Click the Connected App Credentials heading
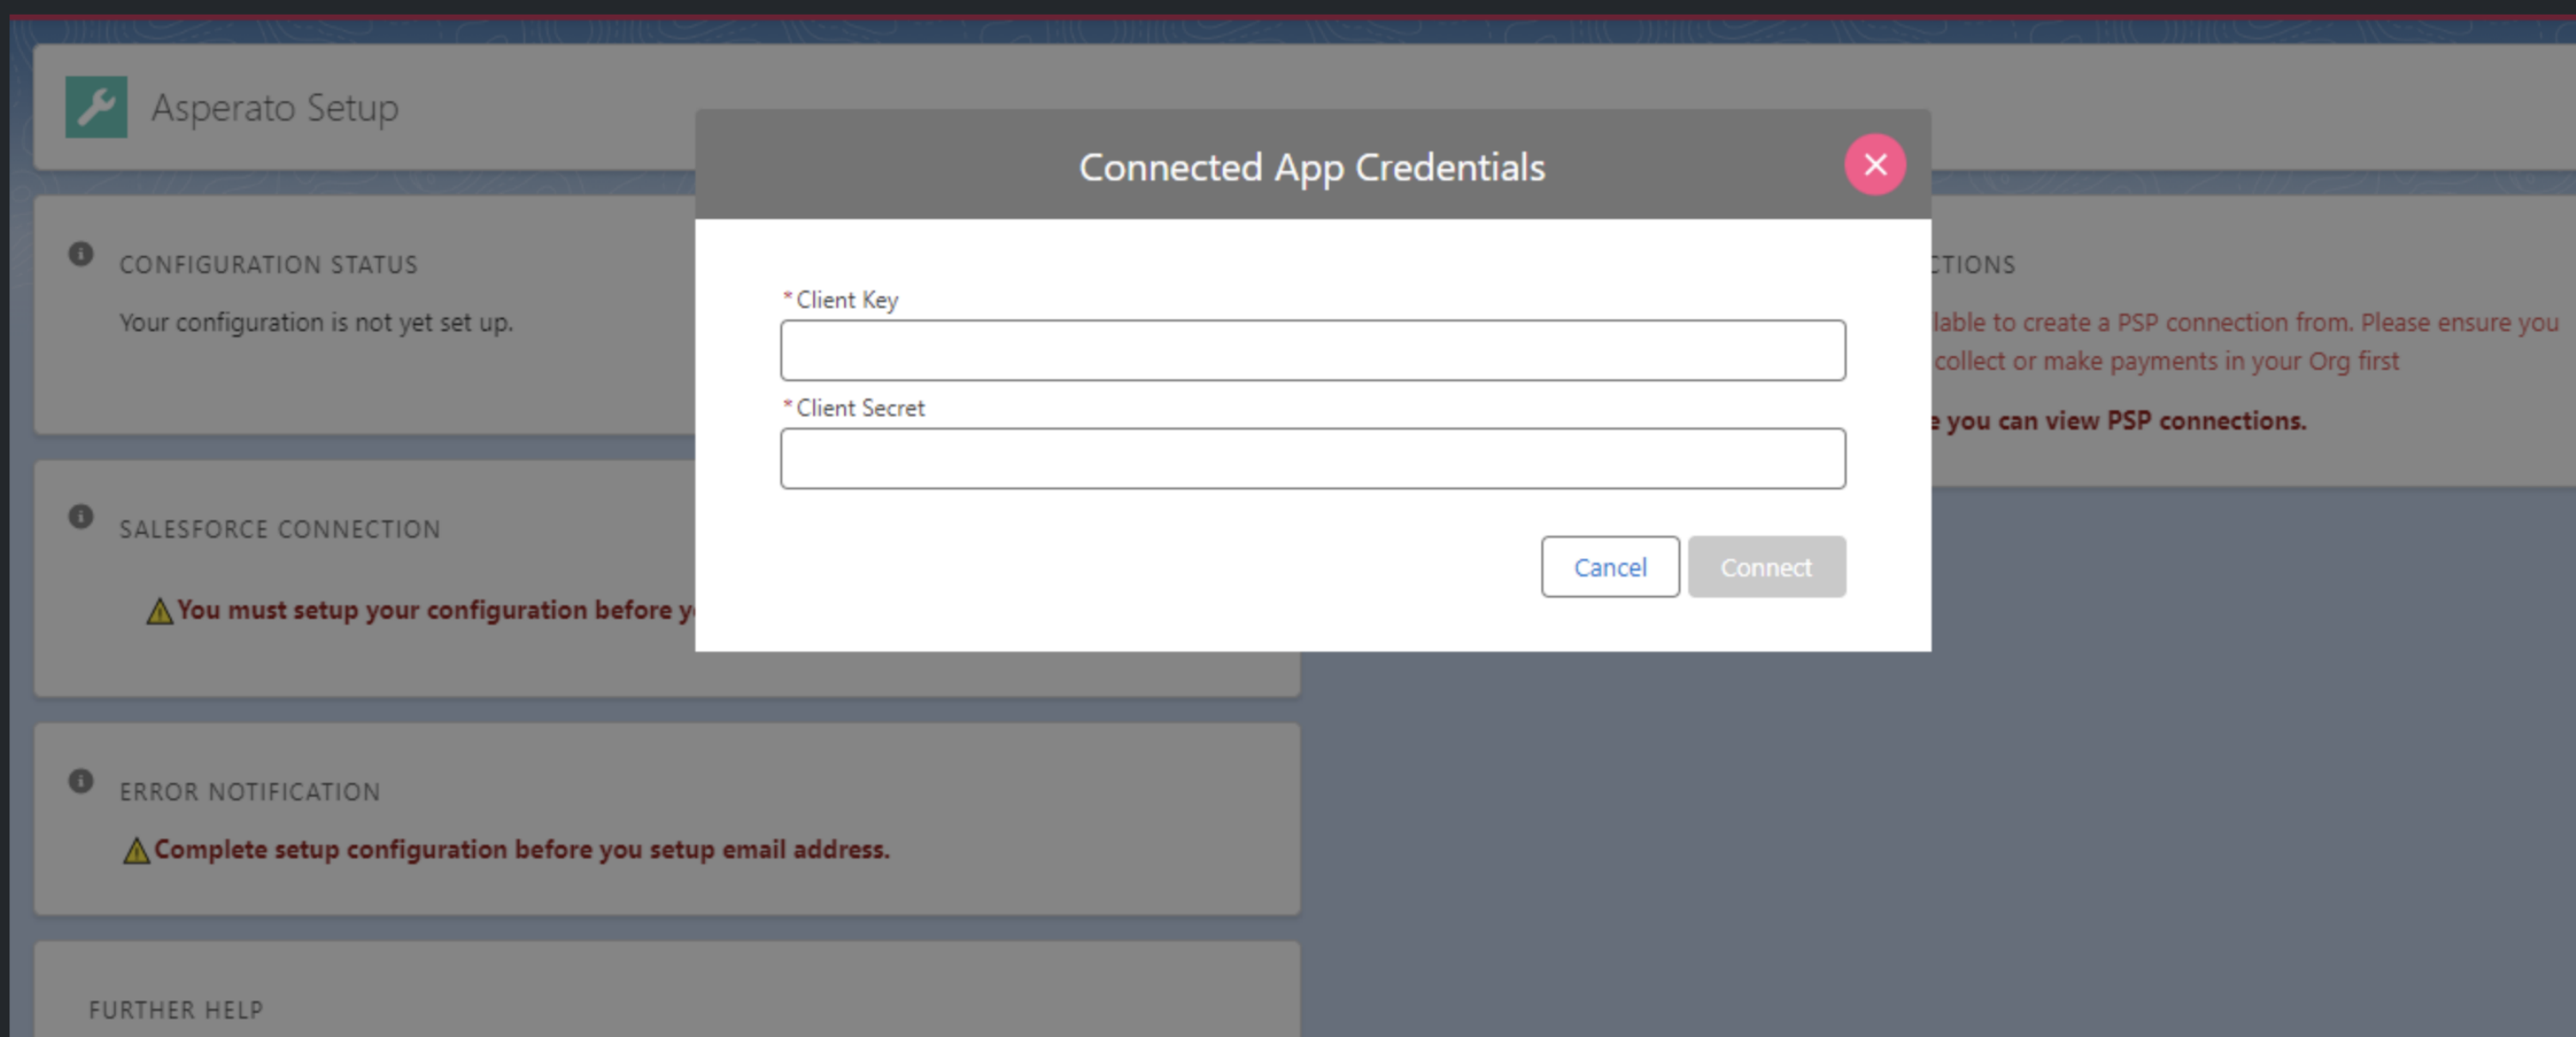This screenshot has width=2576, height=1037. click(x=1311, y=168)
